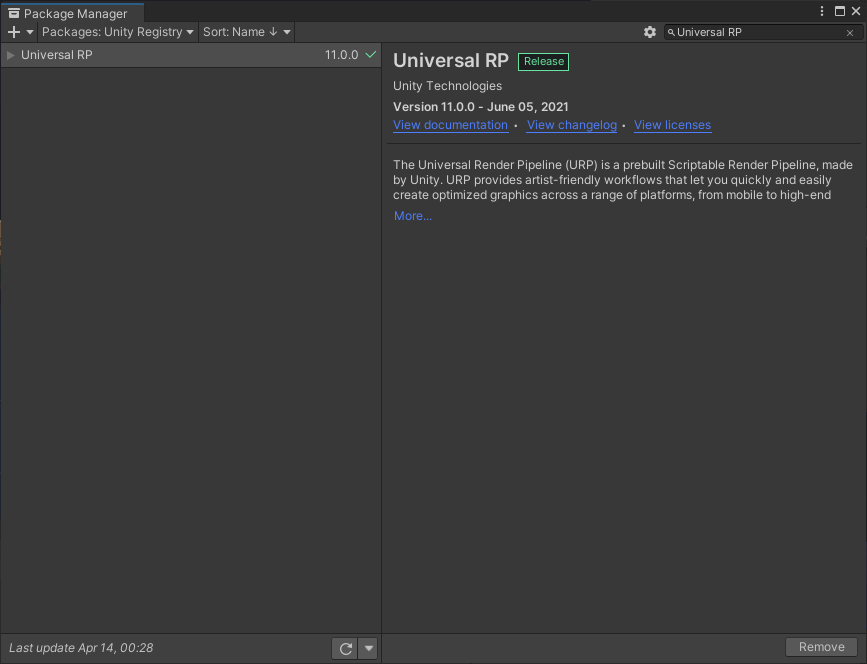This screenshot has height=664, width=867.
Task: Close the Package Manager window
Action: (856, 11)
